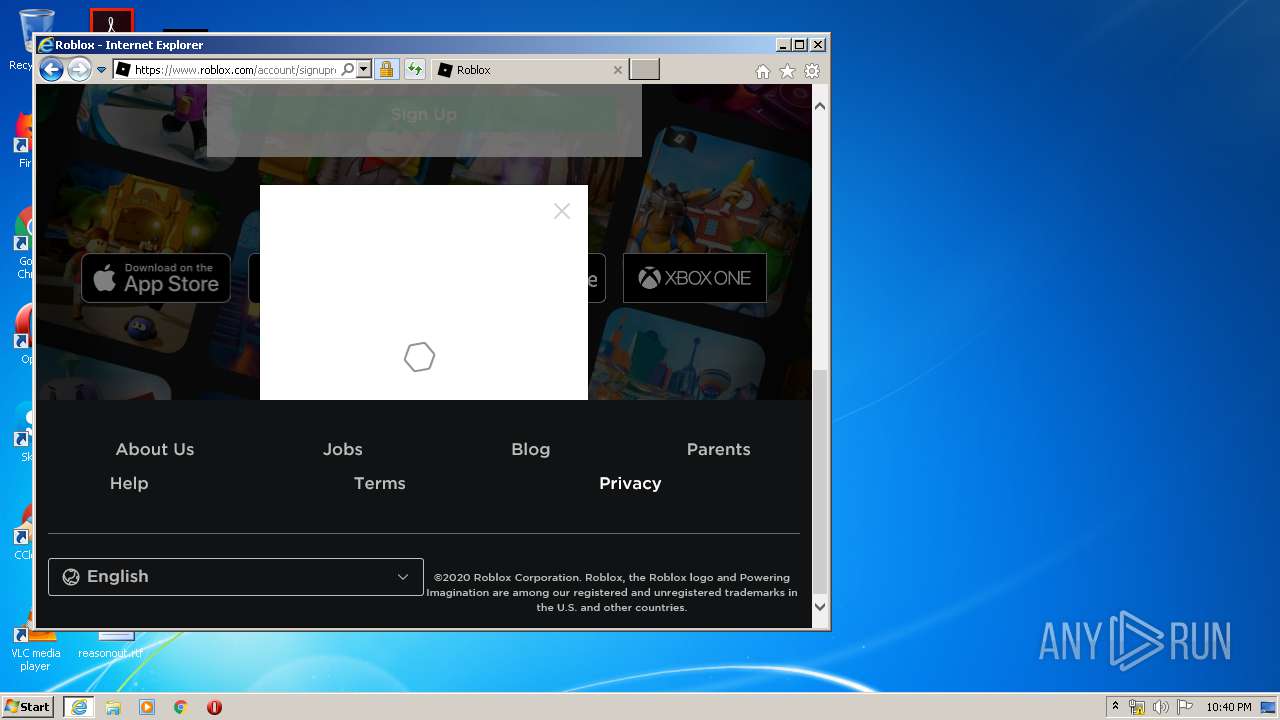1280x720 pixels.
Task: Open the Windows Start menu
Action: 27,707
